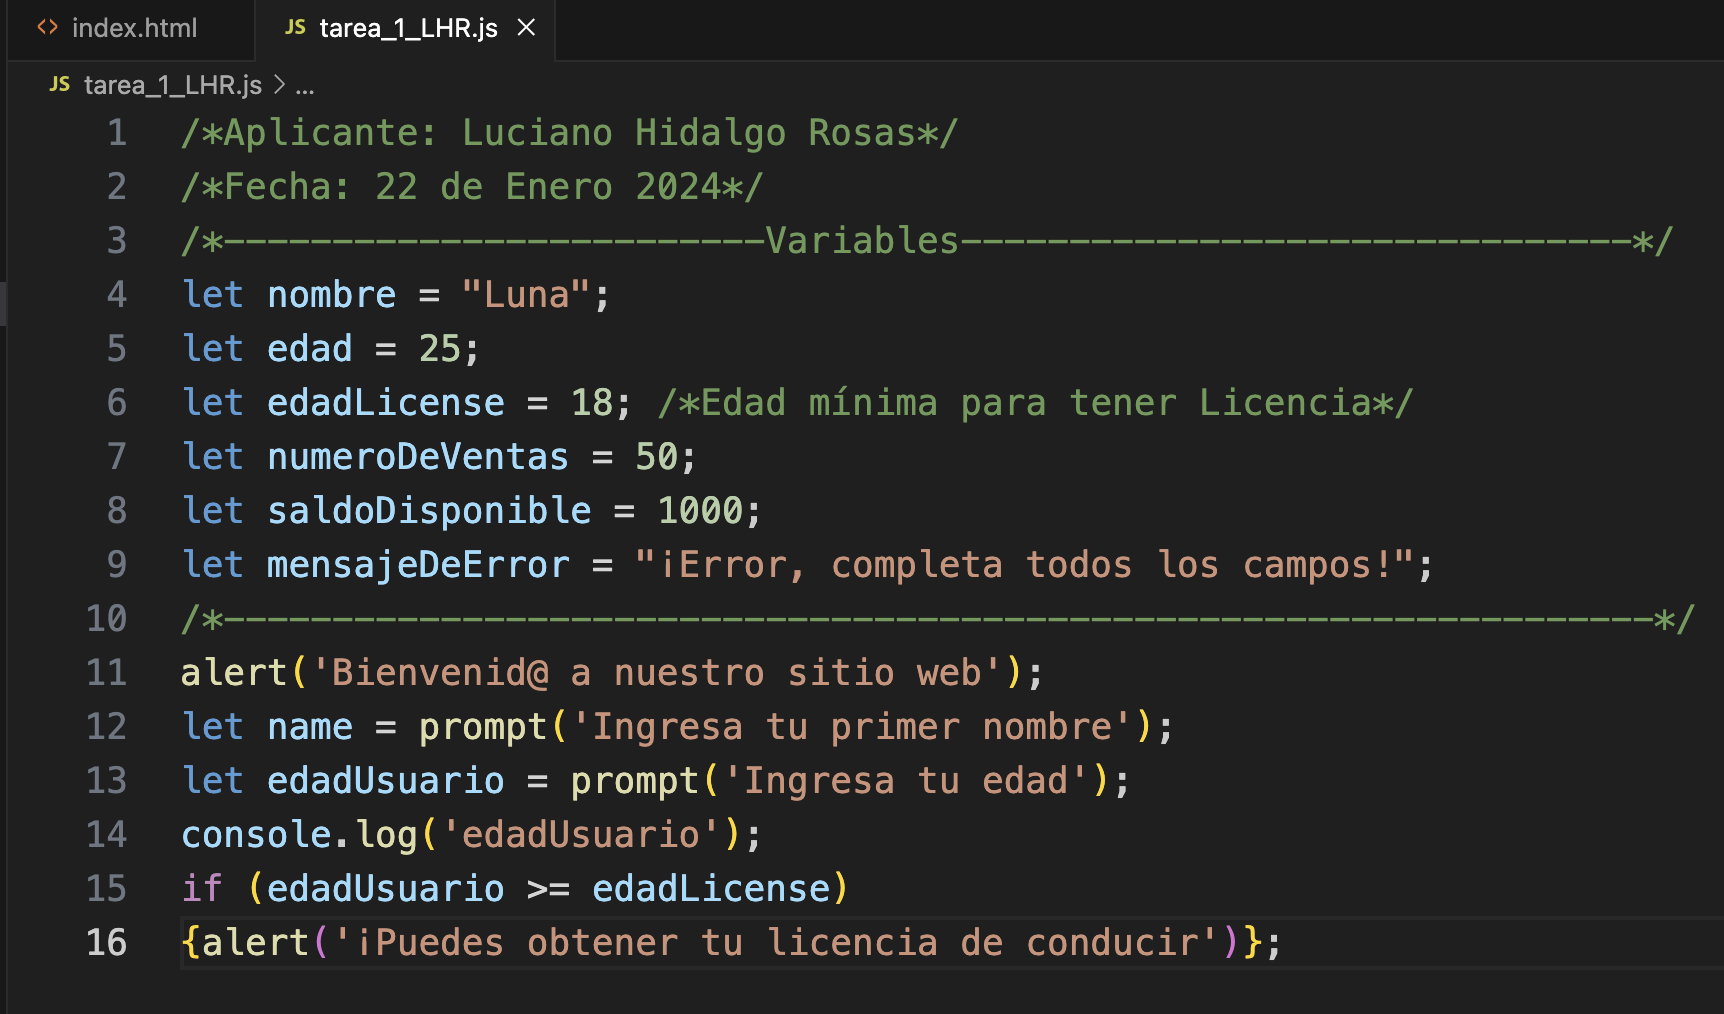Select line number 6 in the gutter

[117, 403]
